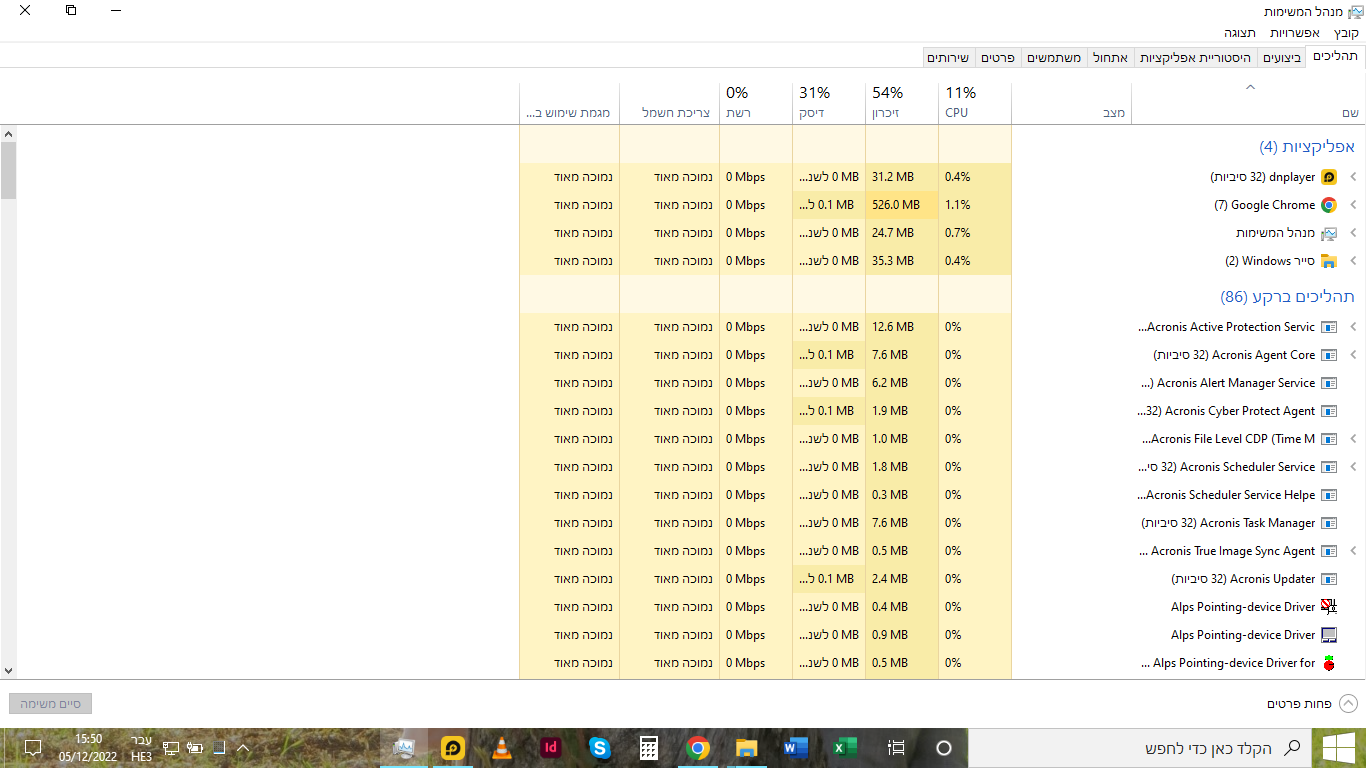Sort by the צריכת חשמל column header
Screen dimensions: 1366x768
point(670,102)
